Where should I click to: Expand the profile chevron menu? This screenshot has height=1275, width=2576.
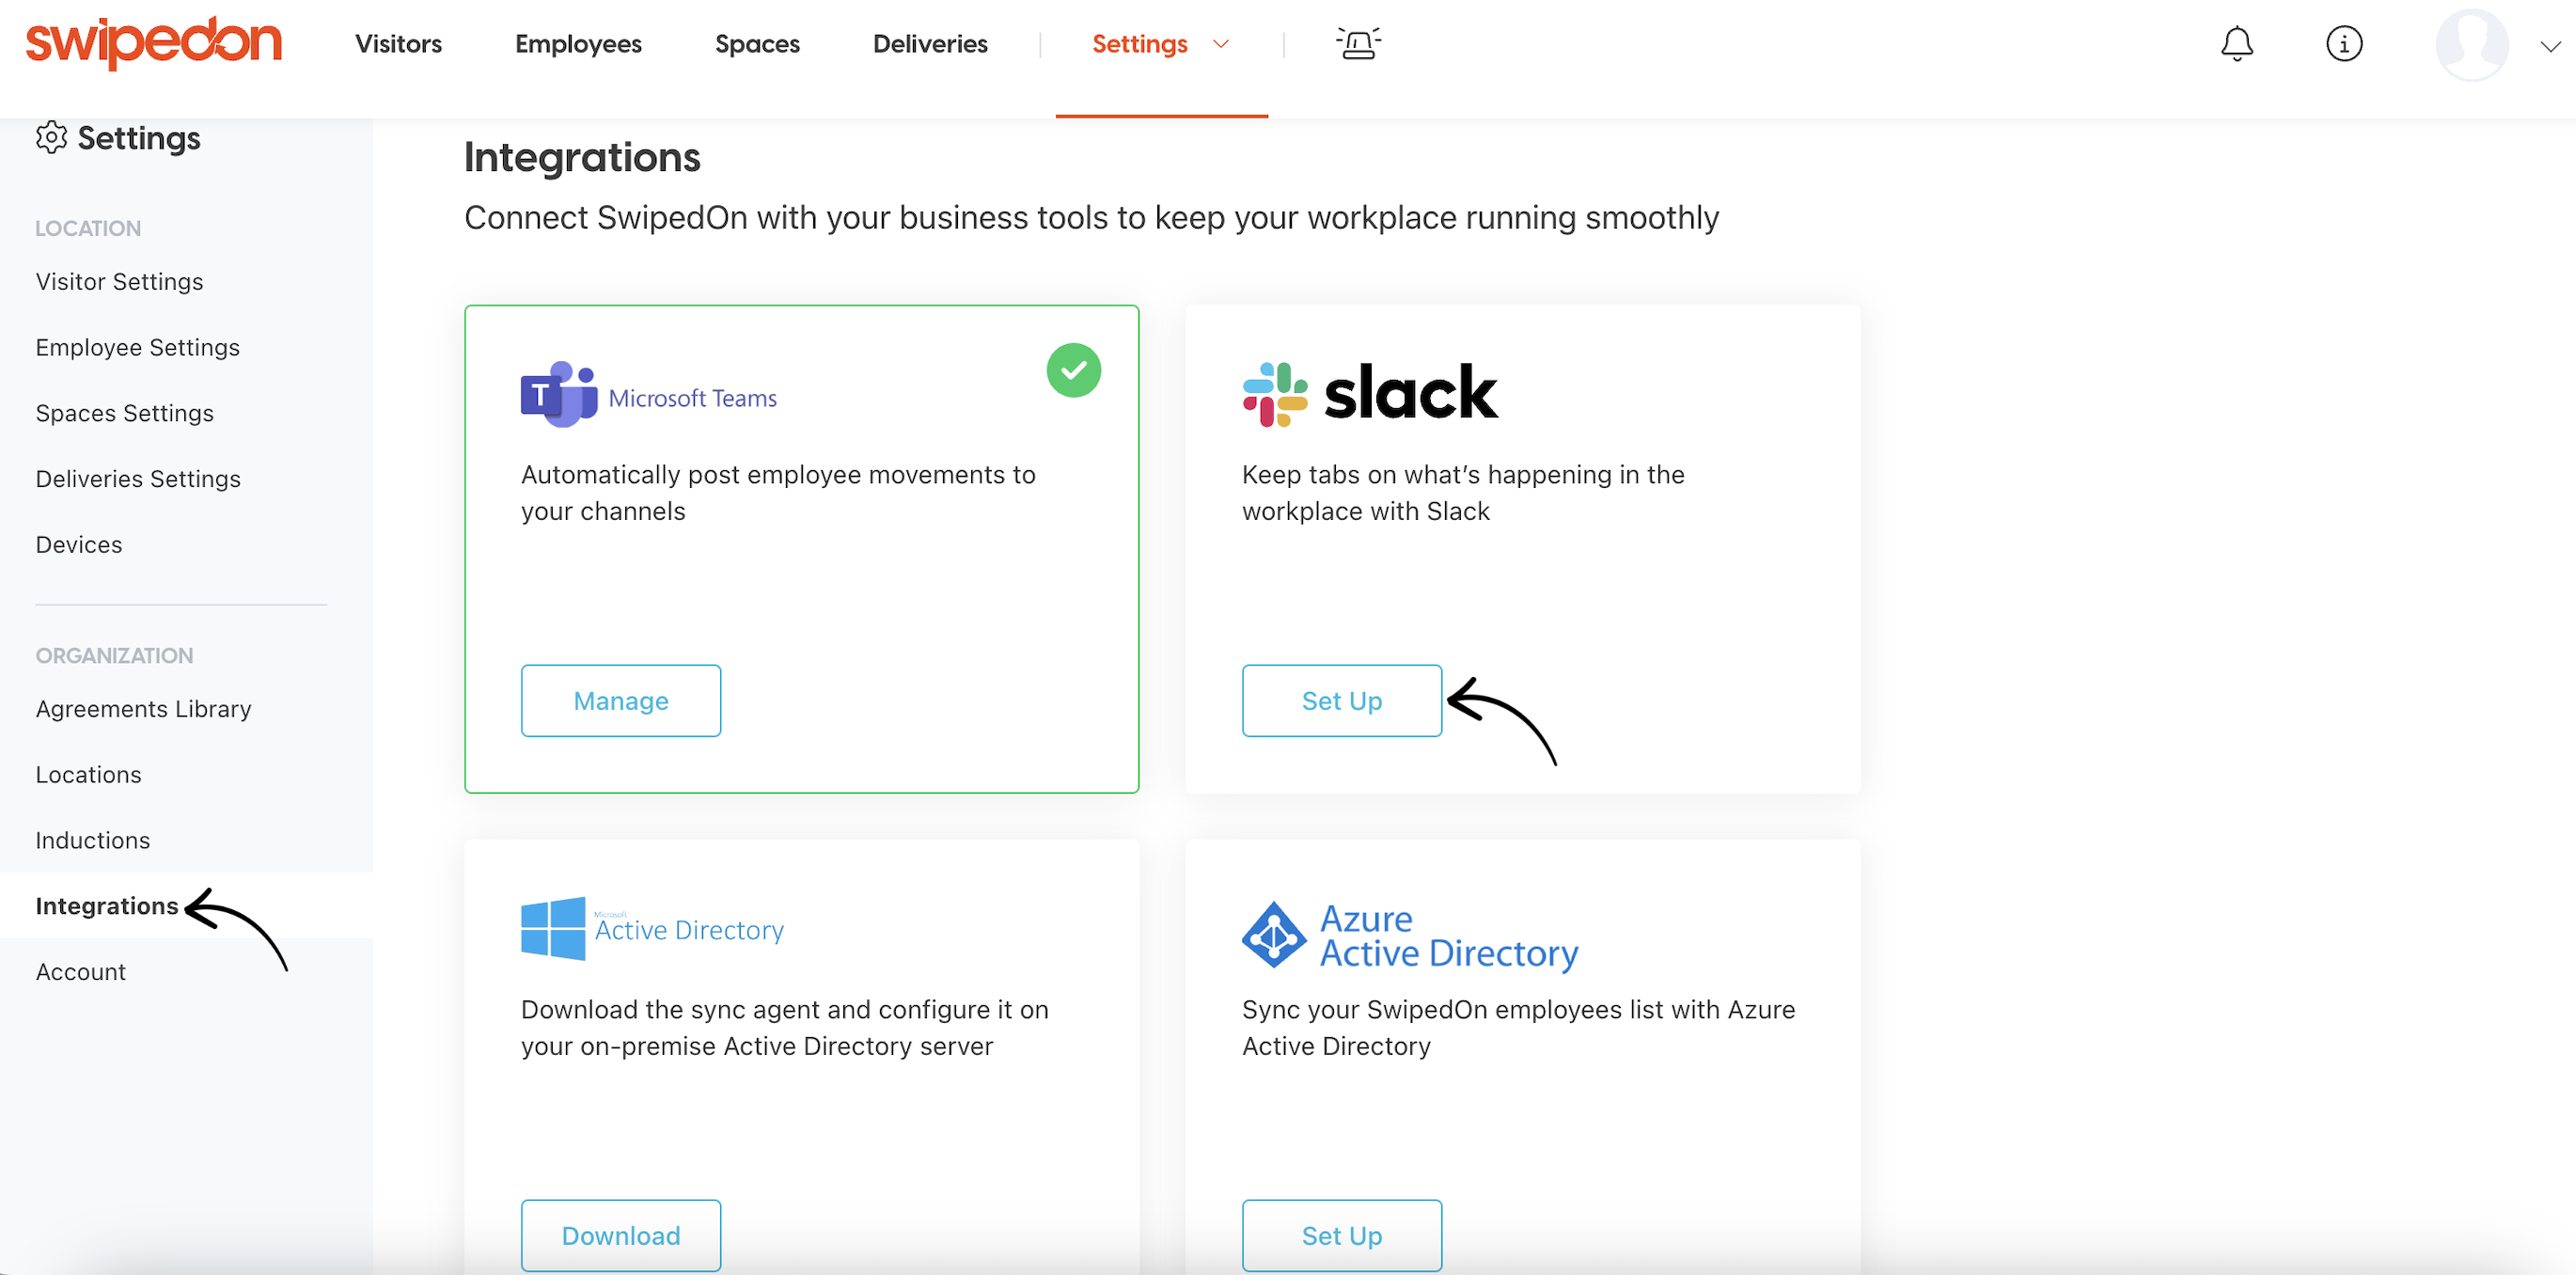(2551, 46)
